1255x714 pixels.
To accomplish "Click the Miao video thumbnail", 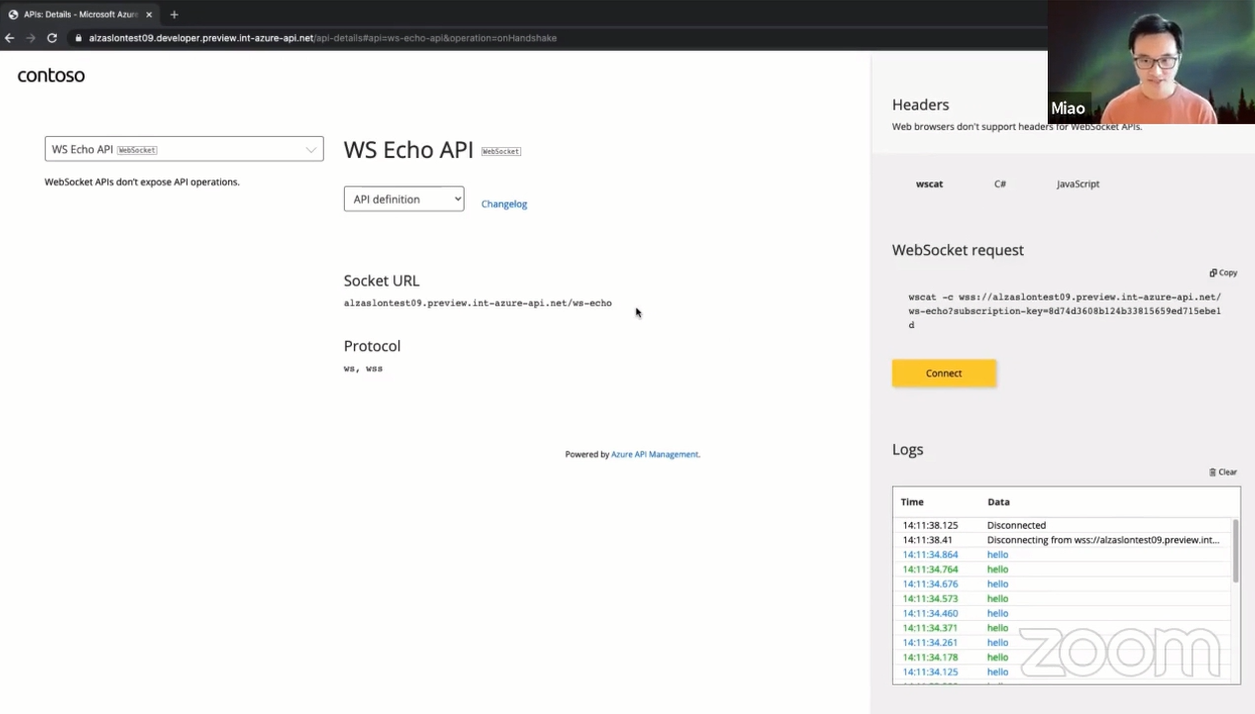I will [1151, 62].
